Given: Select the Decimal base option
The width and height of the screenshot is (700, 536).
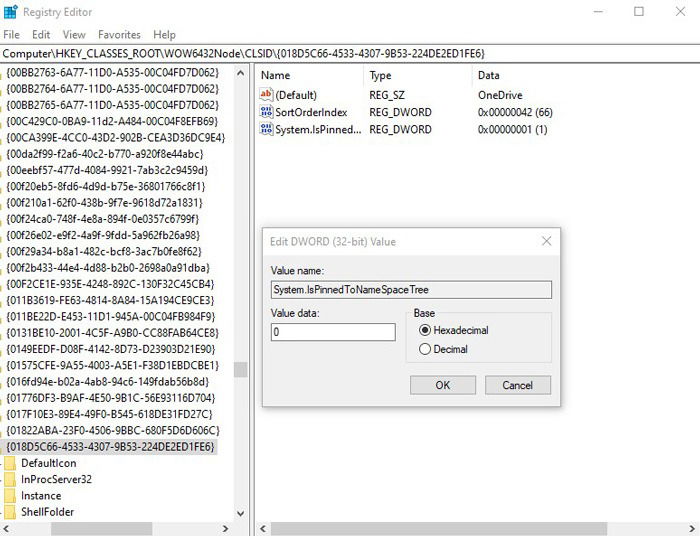Looking at the screenshot, I should point(425,349).
